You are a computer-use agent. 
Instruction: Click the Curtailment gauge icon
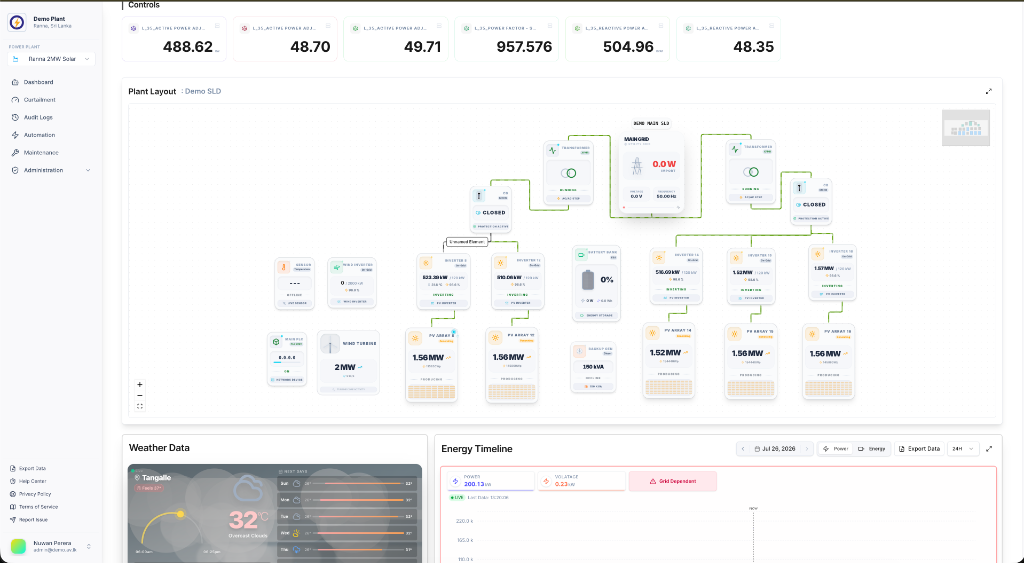15,100
